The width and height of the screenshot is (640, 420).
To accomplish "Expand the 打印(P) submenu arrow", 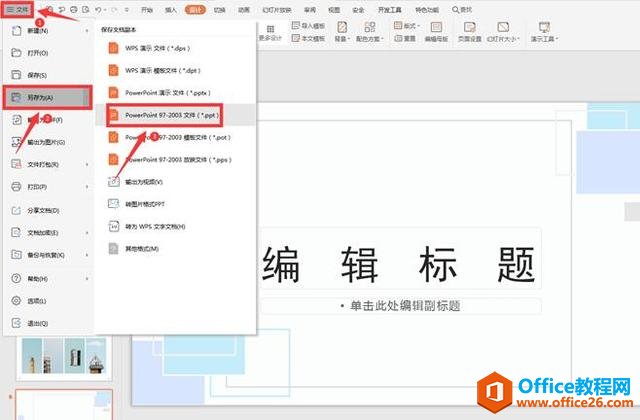I will [87, 187].
